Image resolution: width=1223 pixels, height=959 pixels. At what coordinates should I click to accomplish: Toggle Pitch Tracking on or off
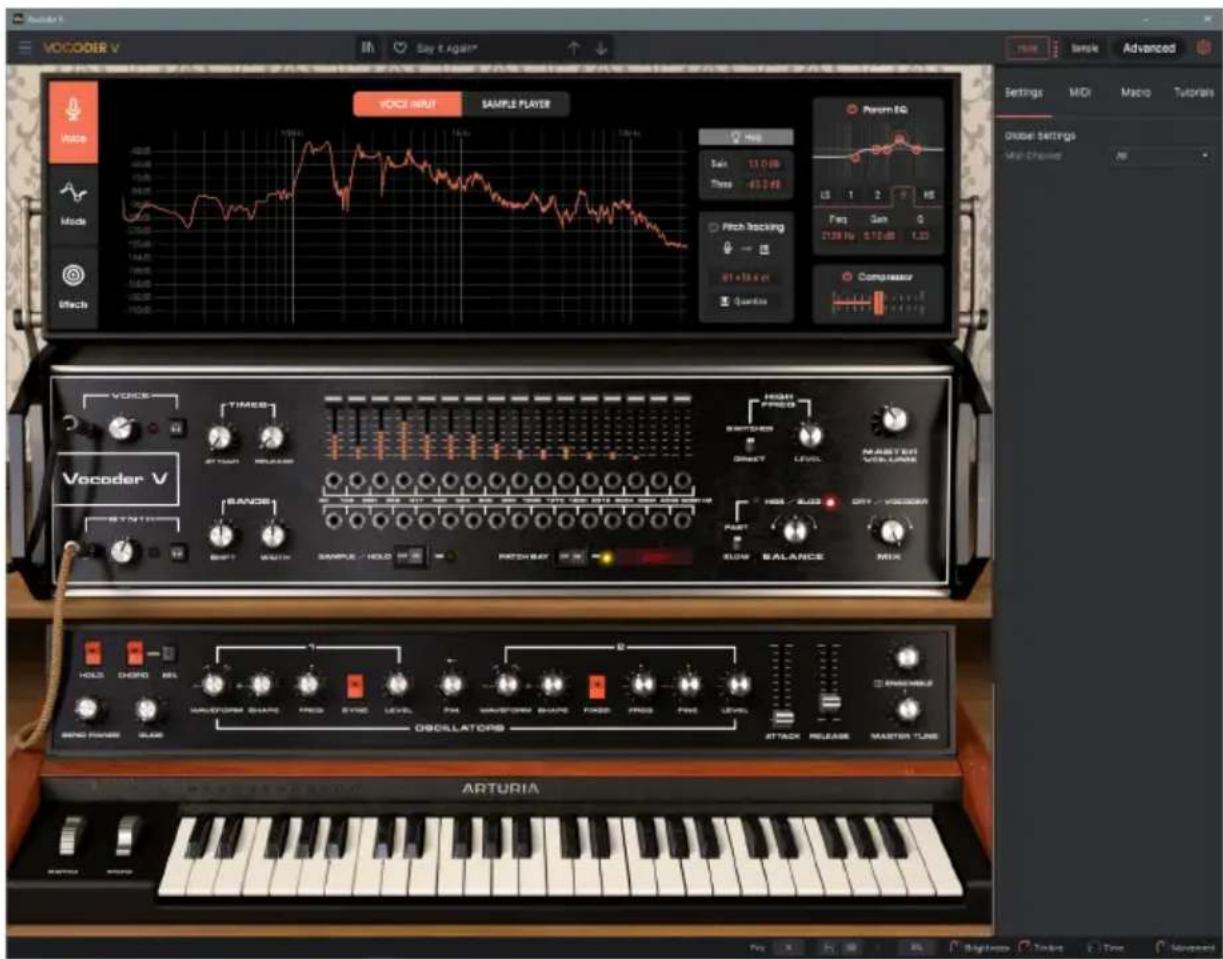pyautogui.click(x=711, y=227)
